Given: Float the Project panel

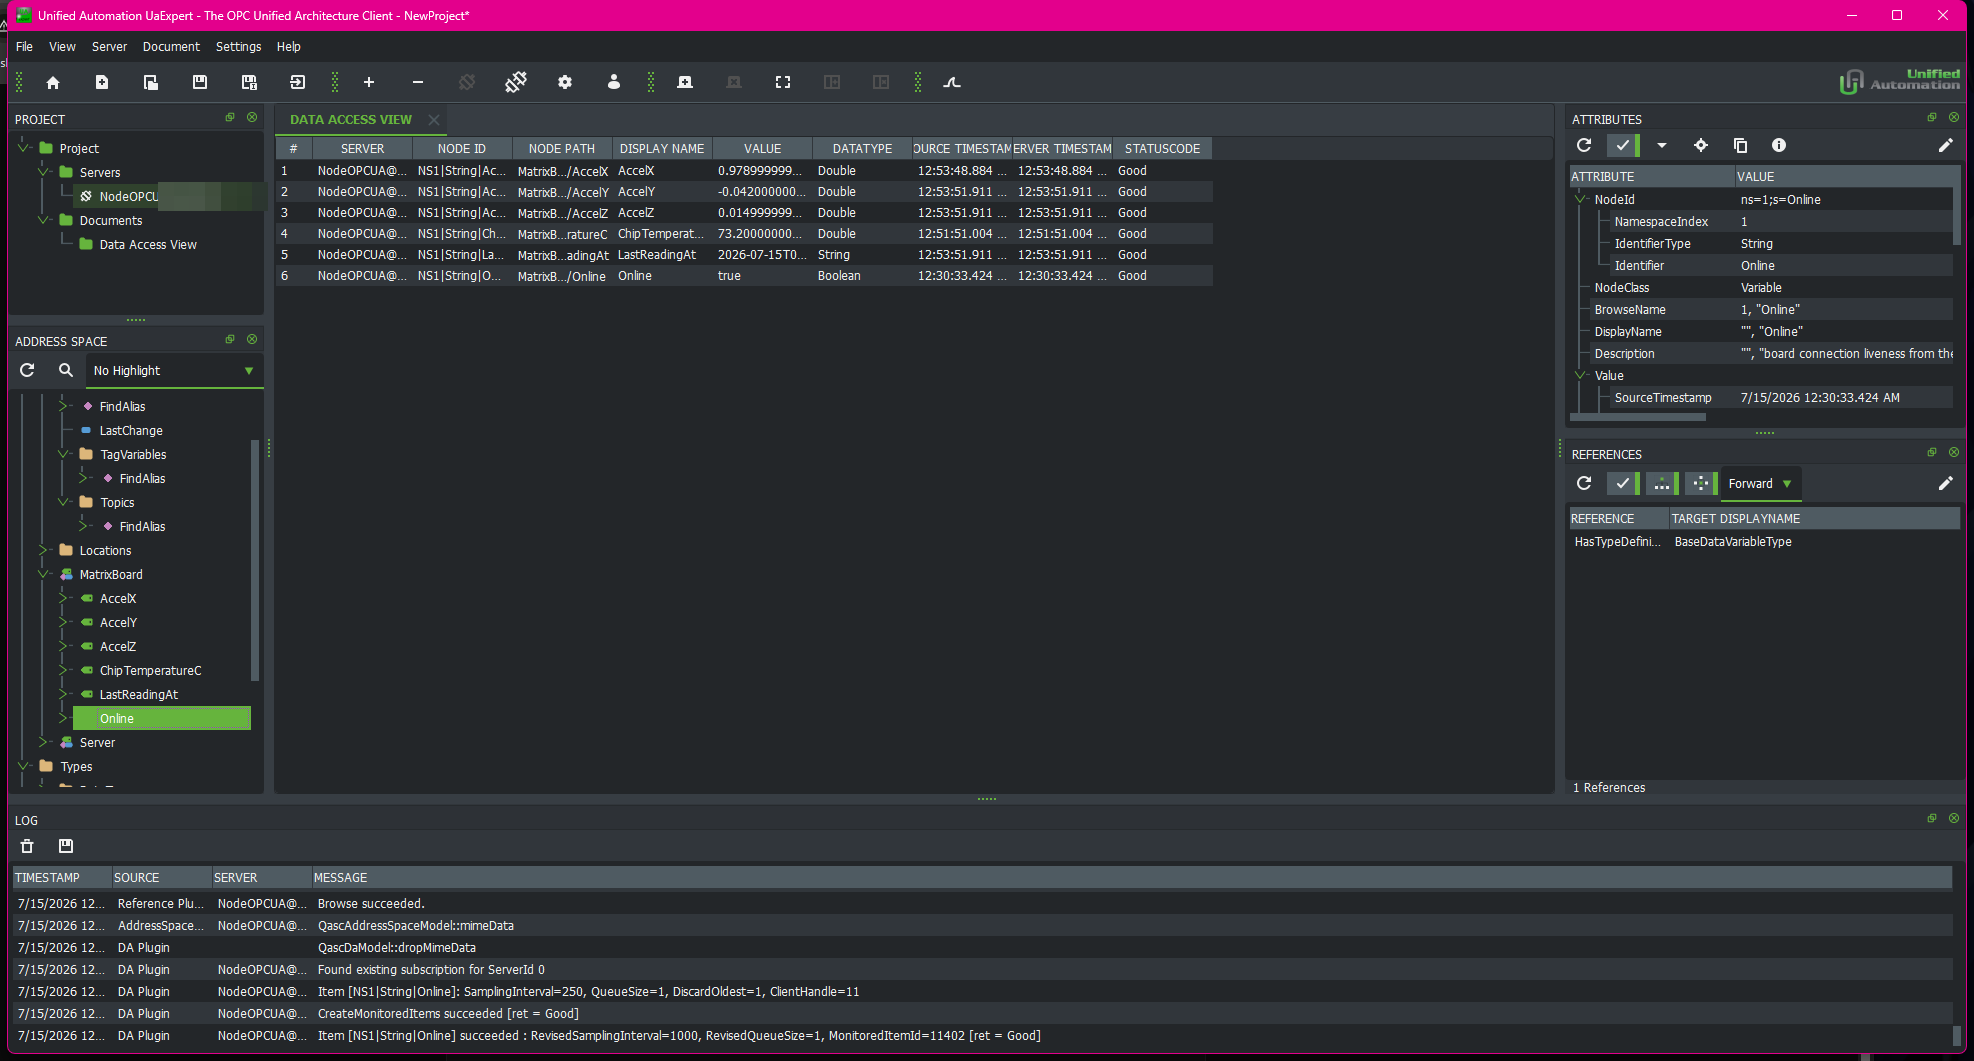Looking at the screenshot, I should [x=230, y=118].
